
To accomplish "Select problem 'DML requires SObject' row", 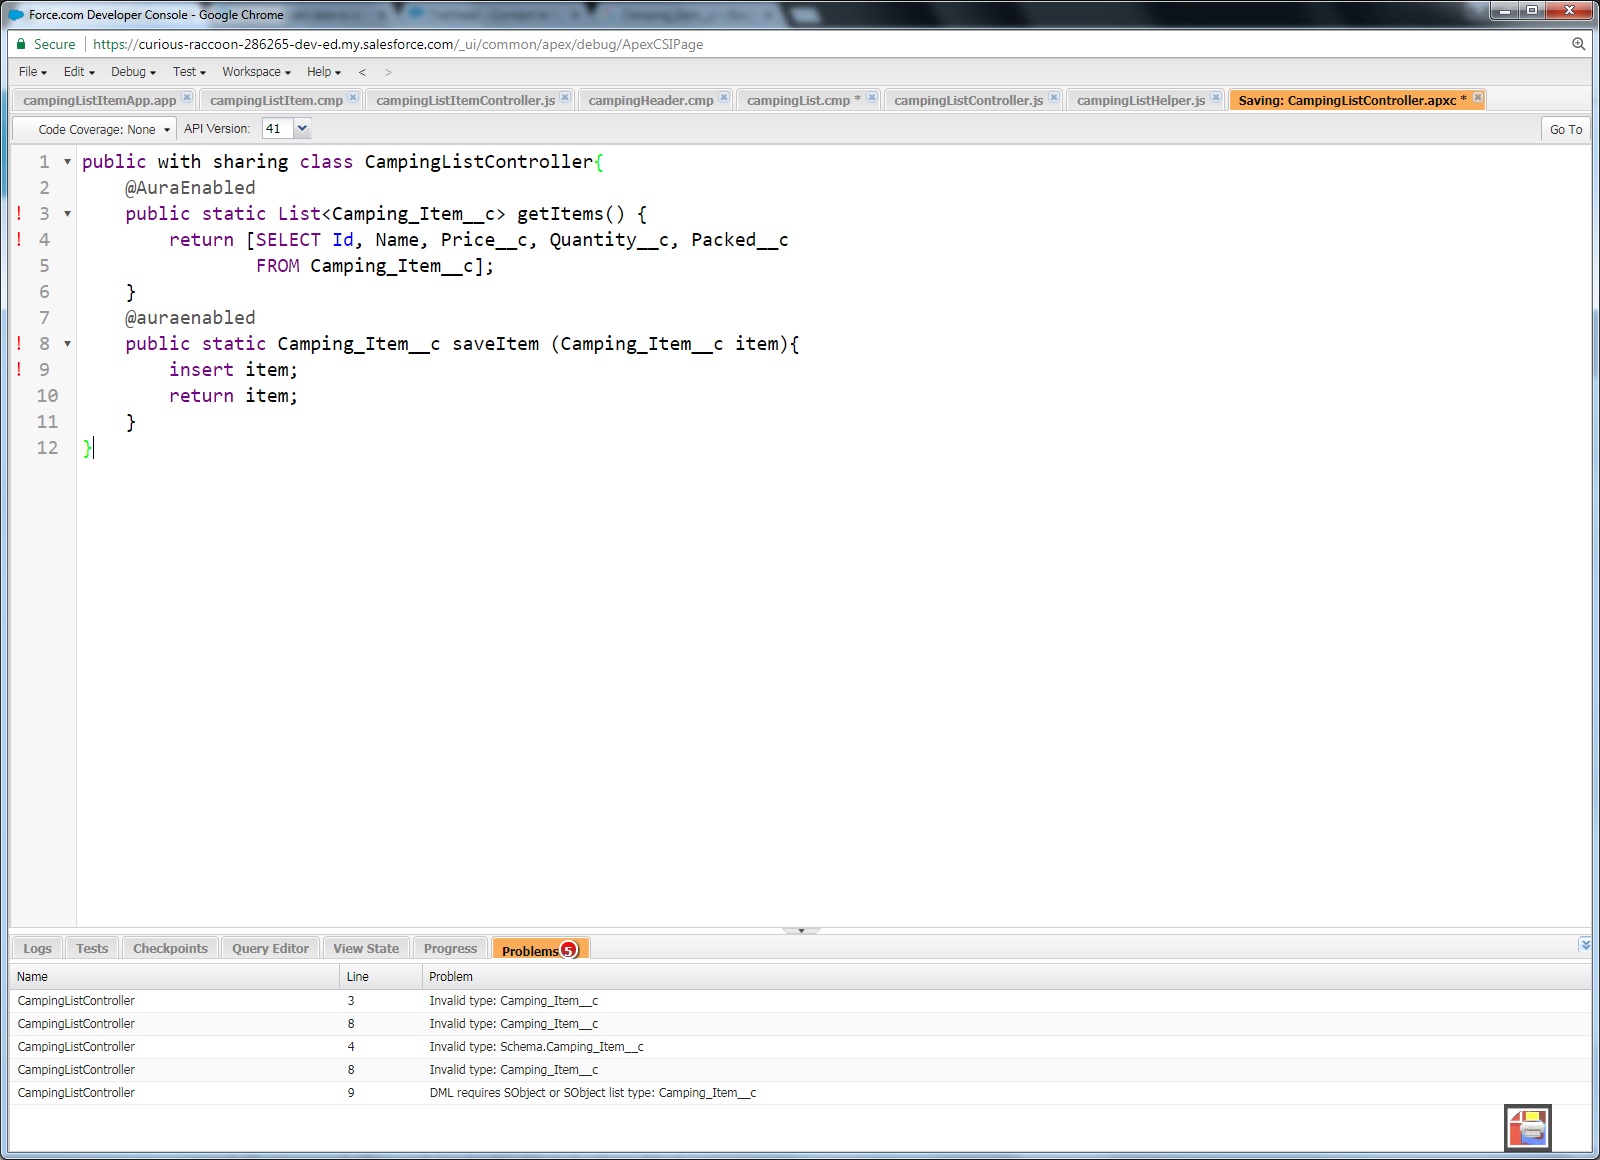I will coord(800,1092).
